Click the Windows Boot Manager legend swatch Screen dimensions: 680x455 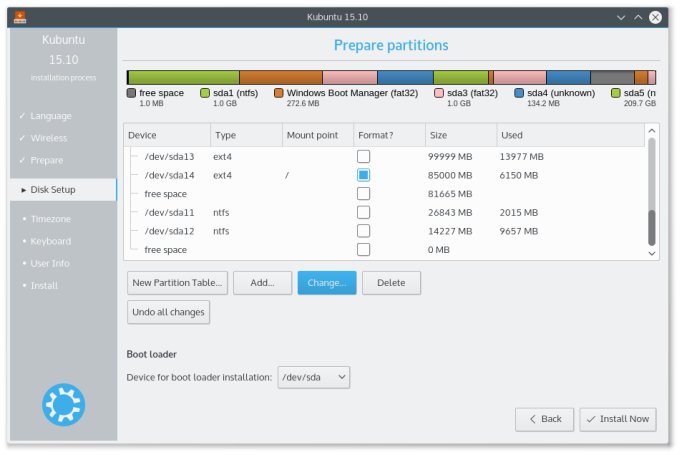[279, 93]
